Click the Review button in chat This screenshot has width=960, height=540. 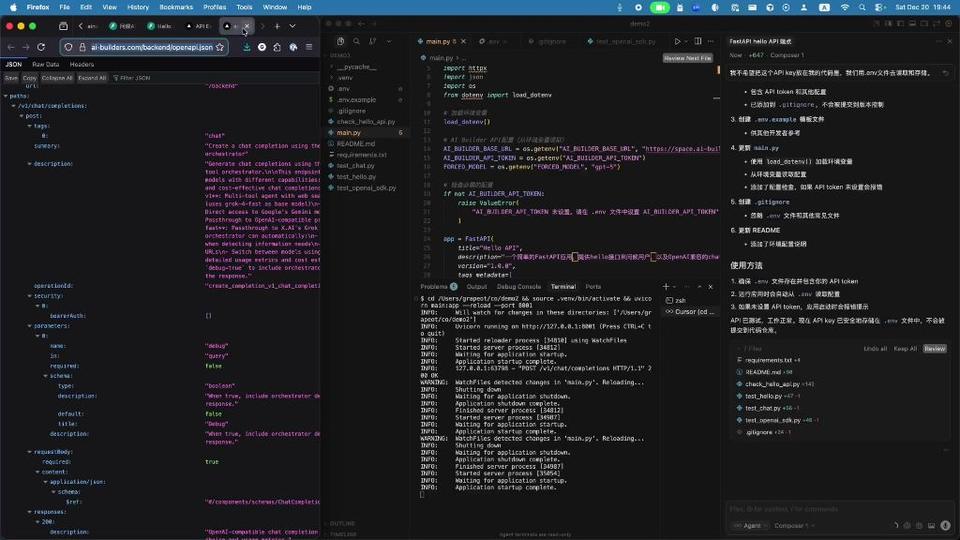(934, 348)
